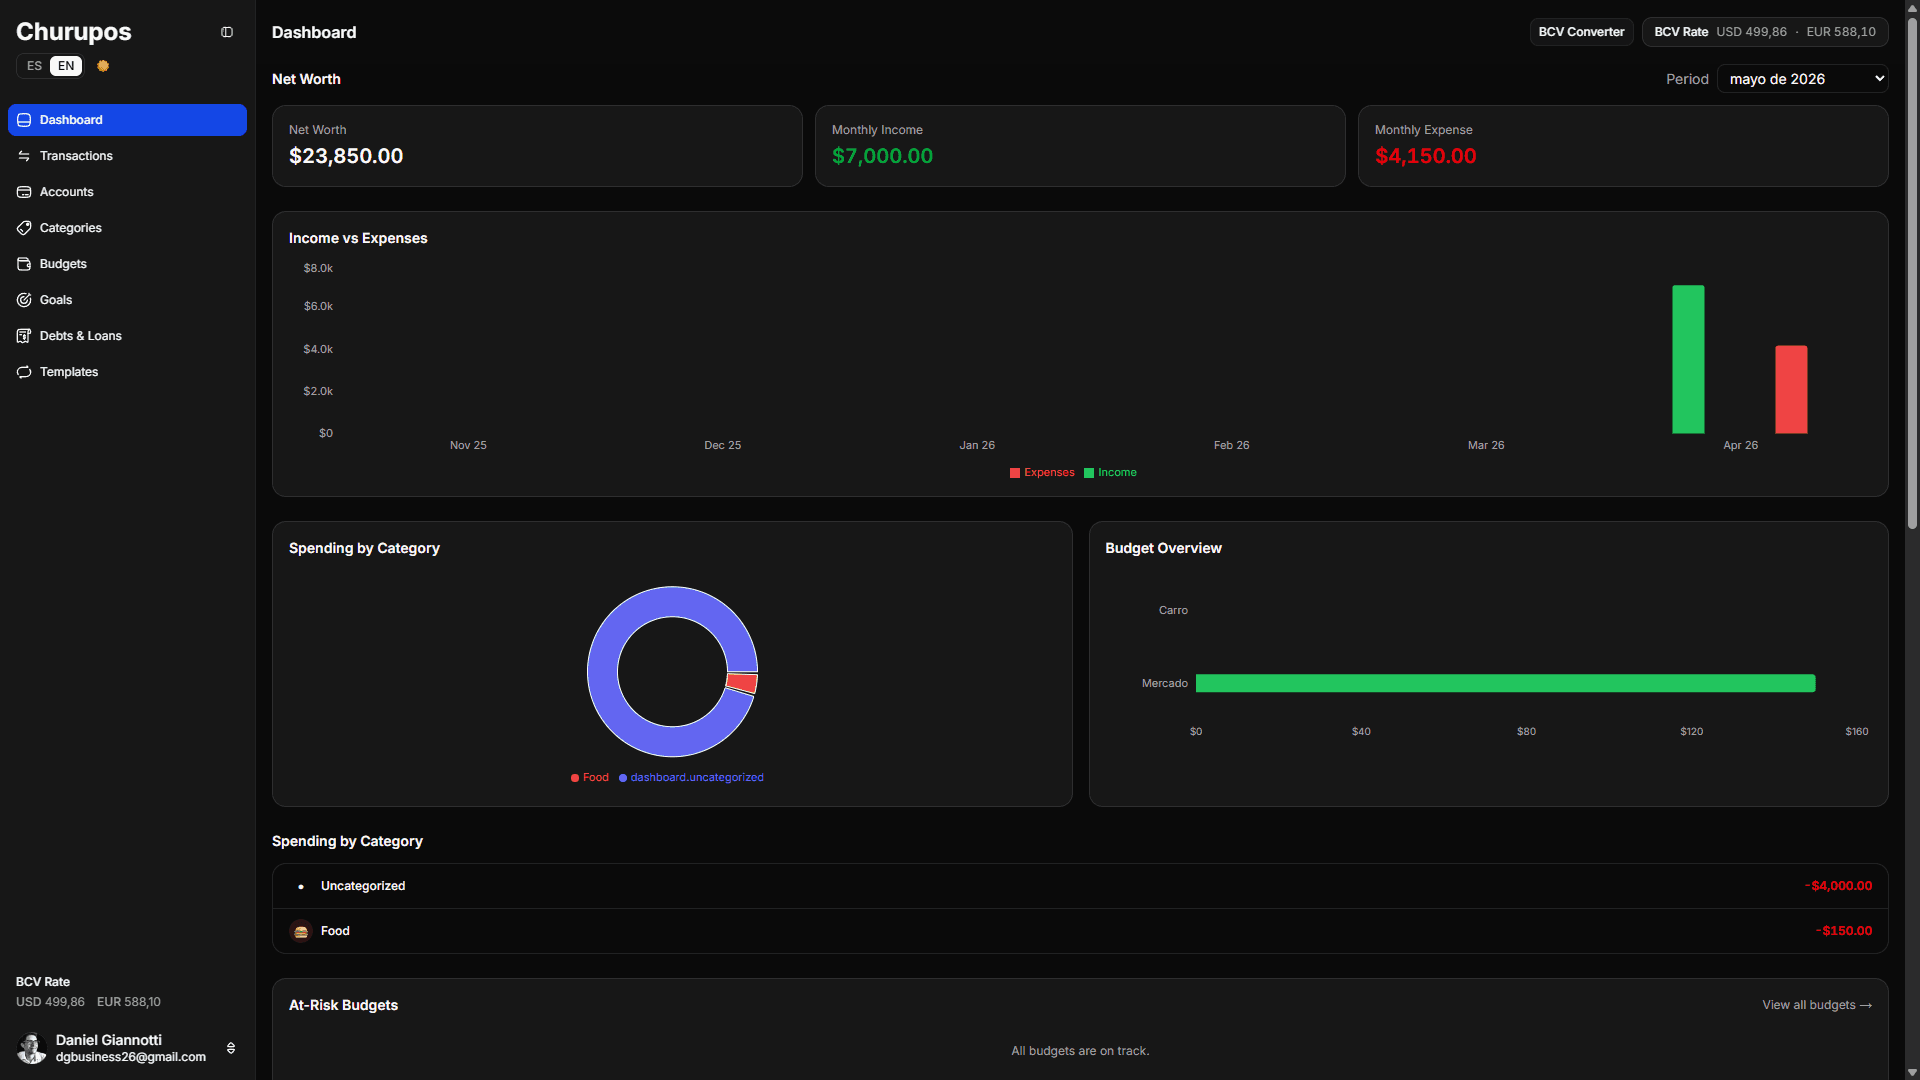Click the Carro budget label
This screenshot has width=1920, height=1080.
[x=1173, y=610]
